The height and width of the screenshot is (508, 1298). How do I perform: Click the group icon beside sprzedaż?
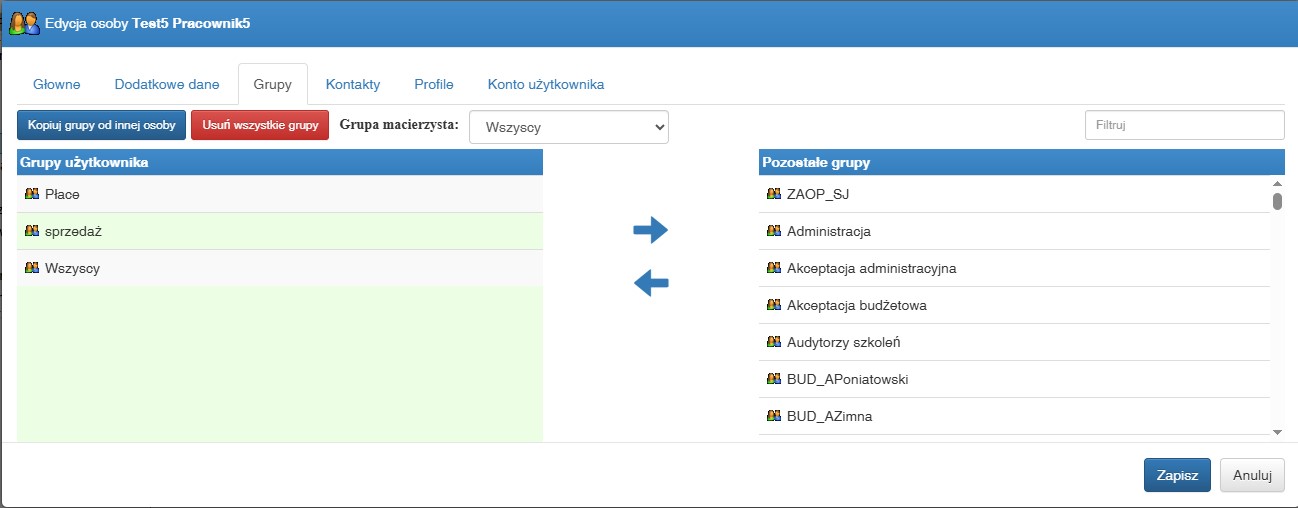[x=32, y=231]
